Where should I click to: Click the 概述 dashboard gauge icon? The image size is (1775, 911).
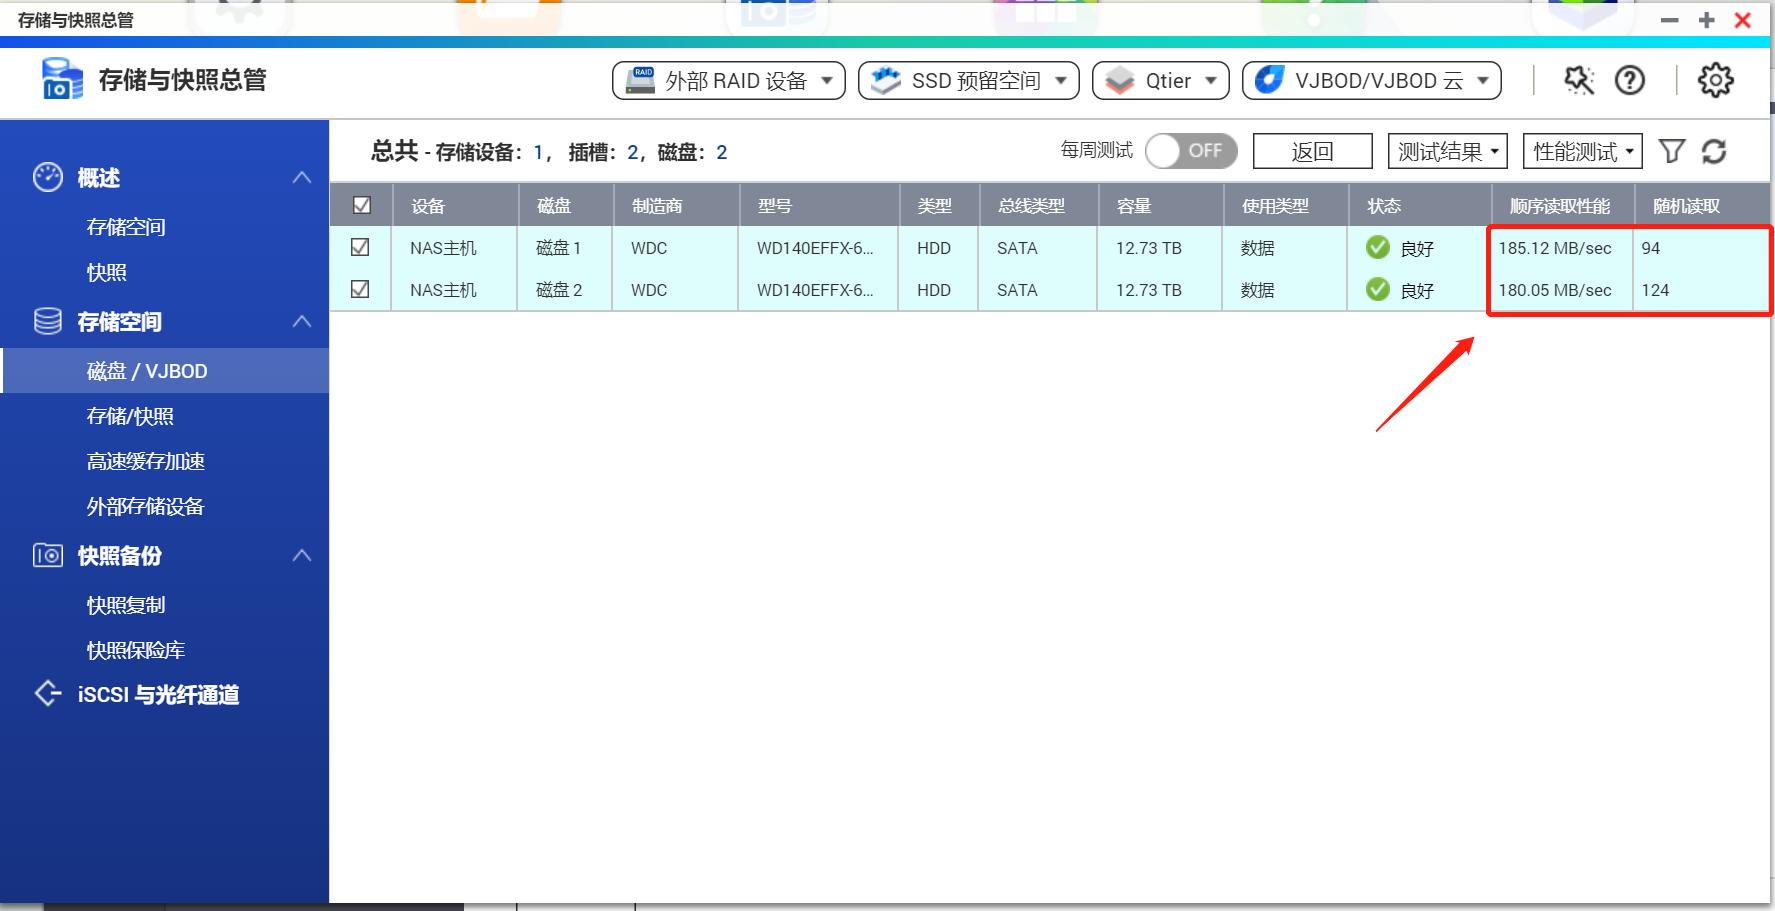click(x=47, y=177)
